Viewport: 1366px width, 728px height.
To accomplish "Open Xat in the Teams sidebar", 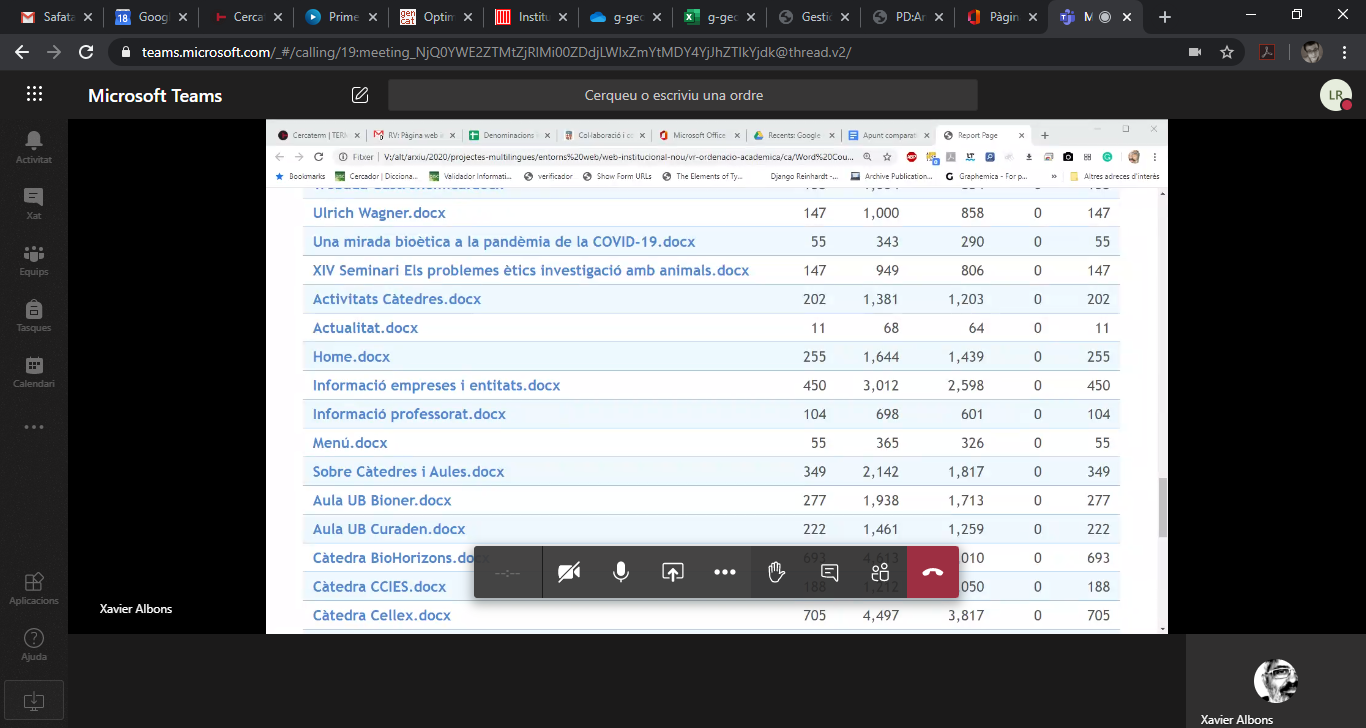I will (34, 203).
